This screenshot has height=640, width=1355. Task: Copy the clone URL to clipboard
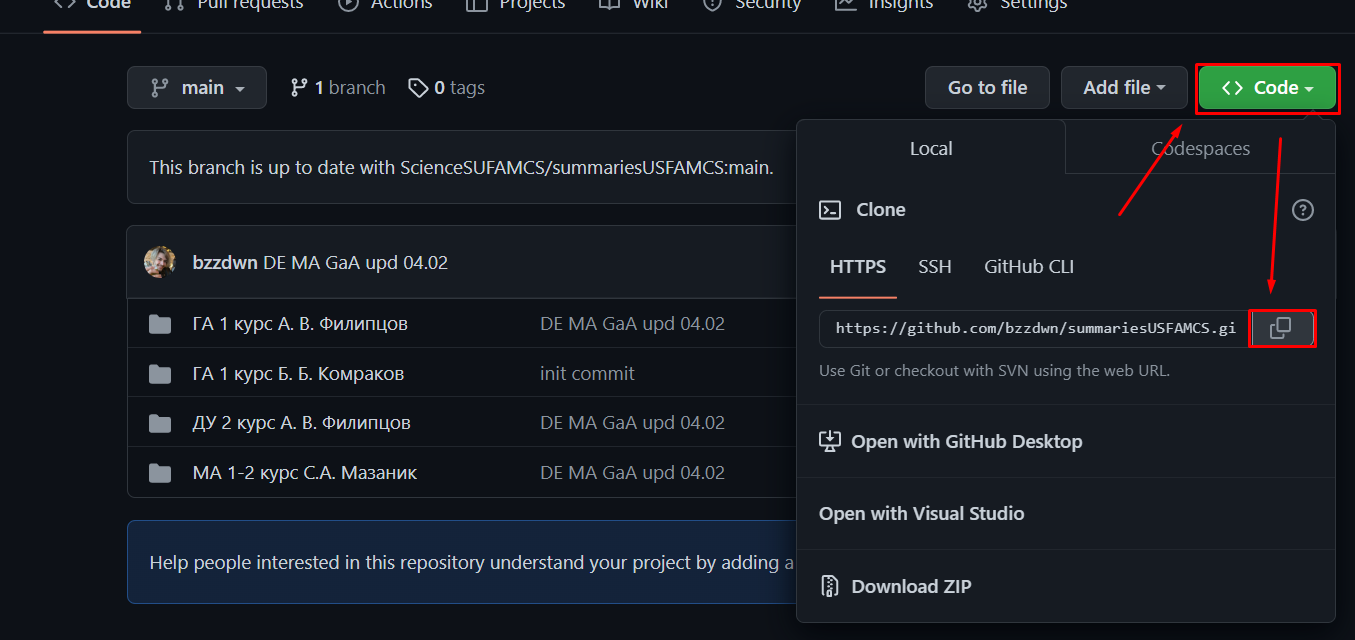coord(1281,328)
